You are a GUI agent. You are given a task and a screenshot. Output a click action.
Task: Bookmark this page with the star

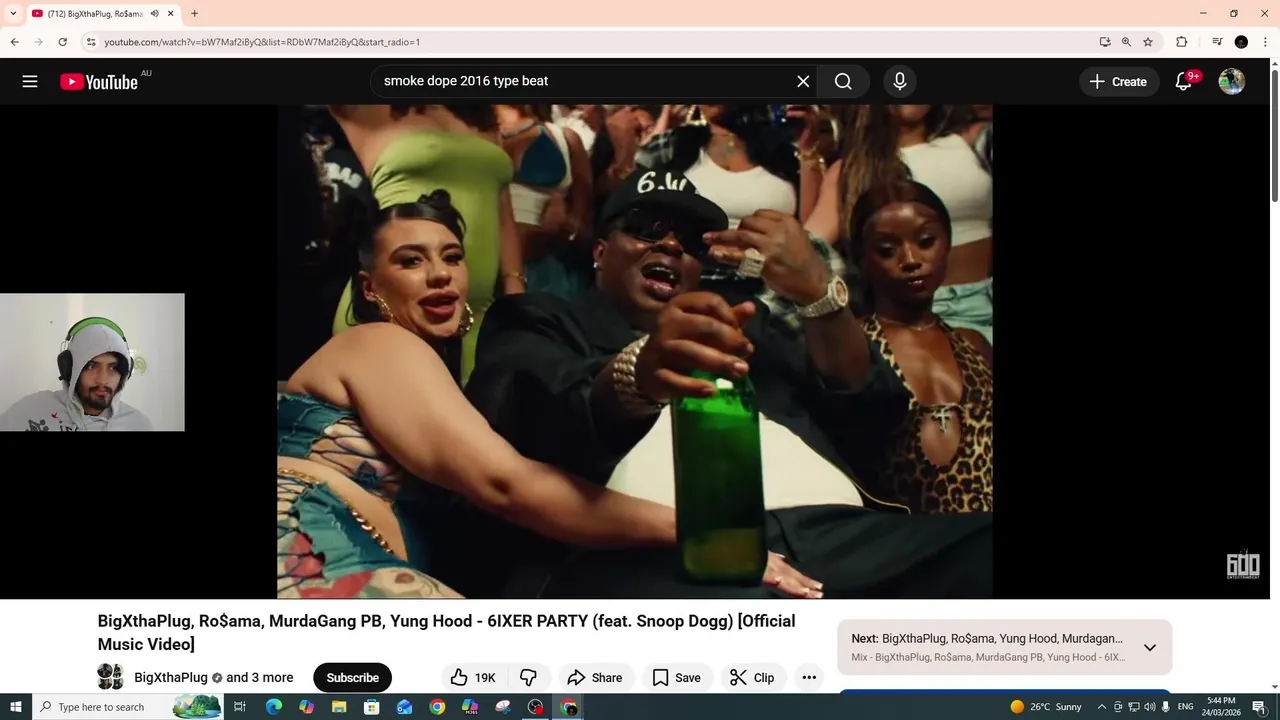[x=1148, y=42]
